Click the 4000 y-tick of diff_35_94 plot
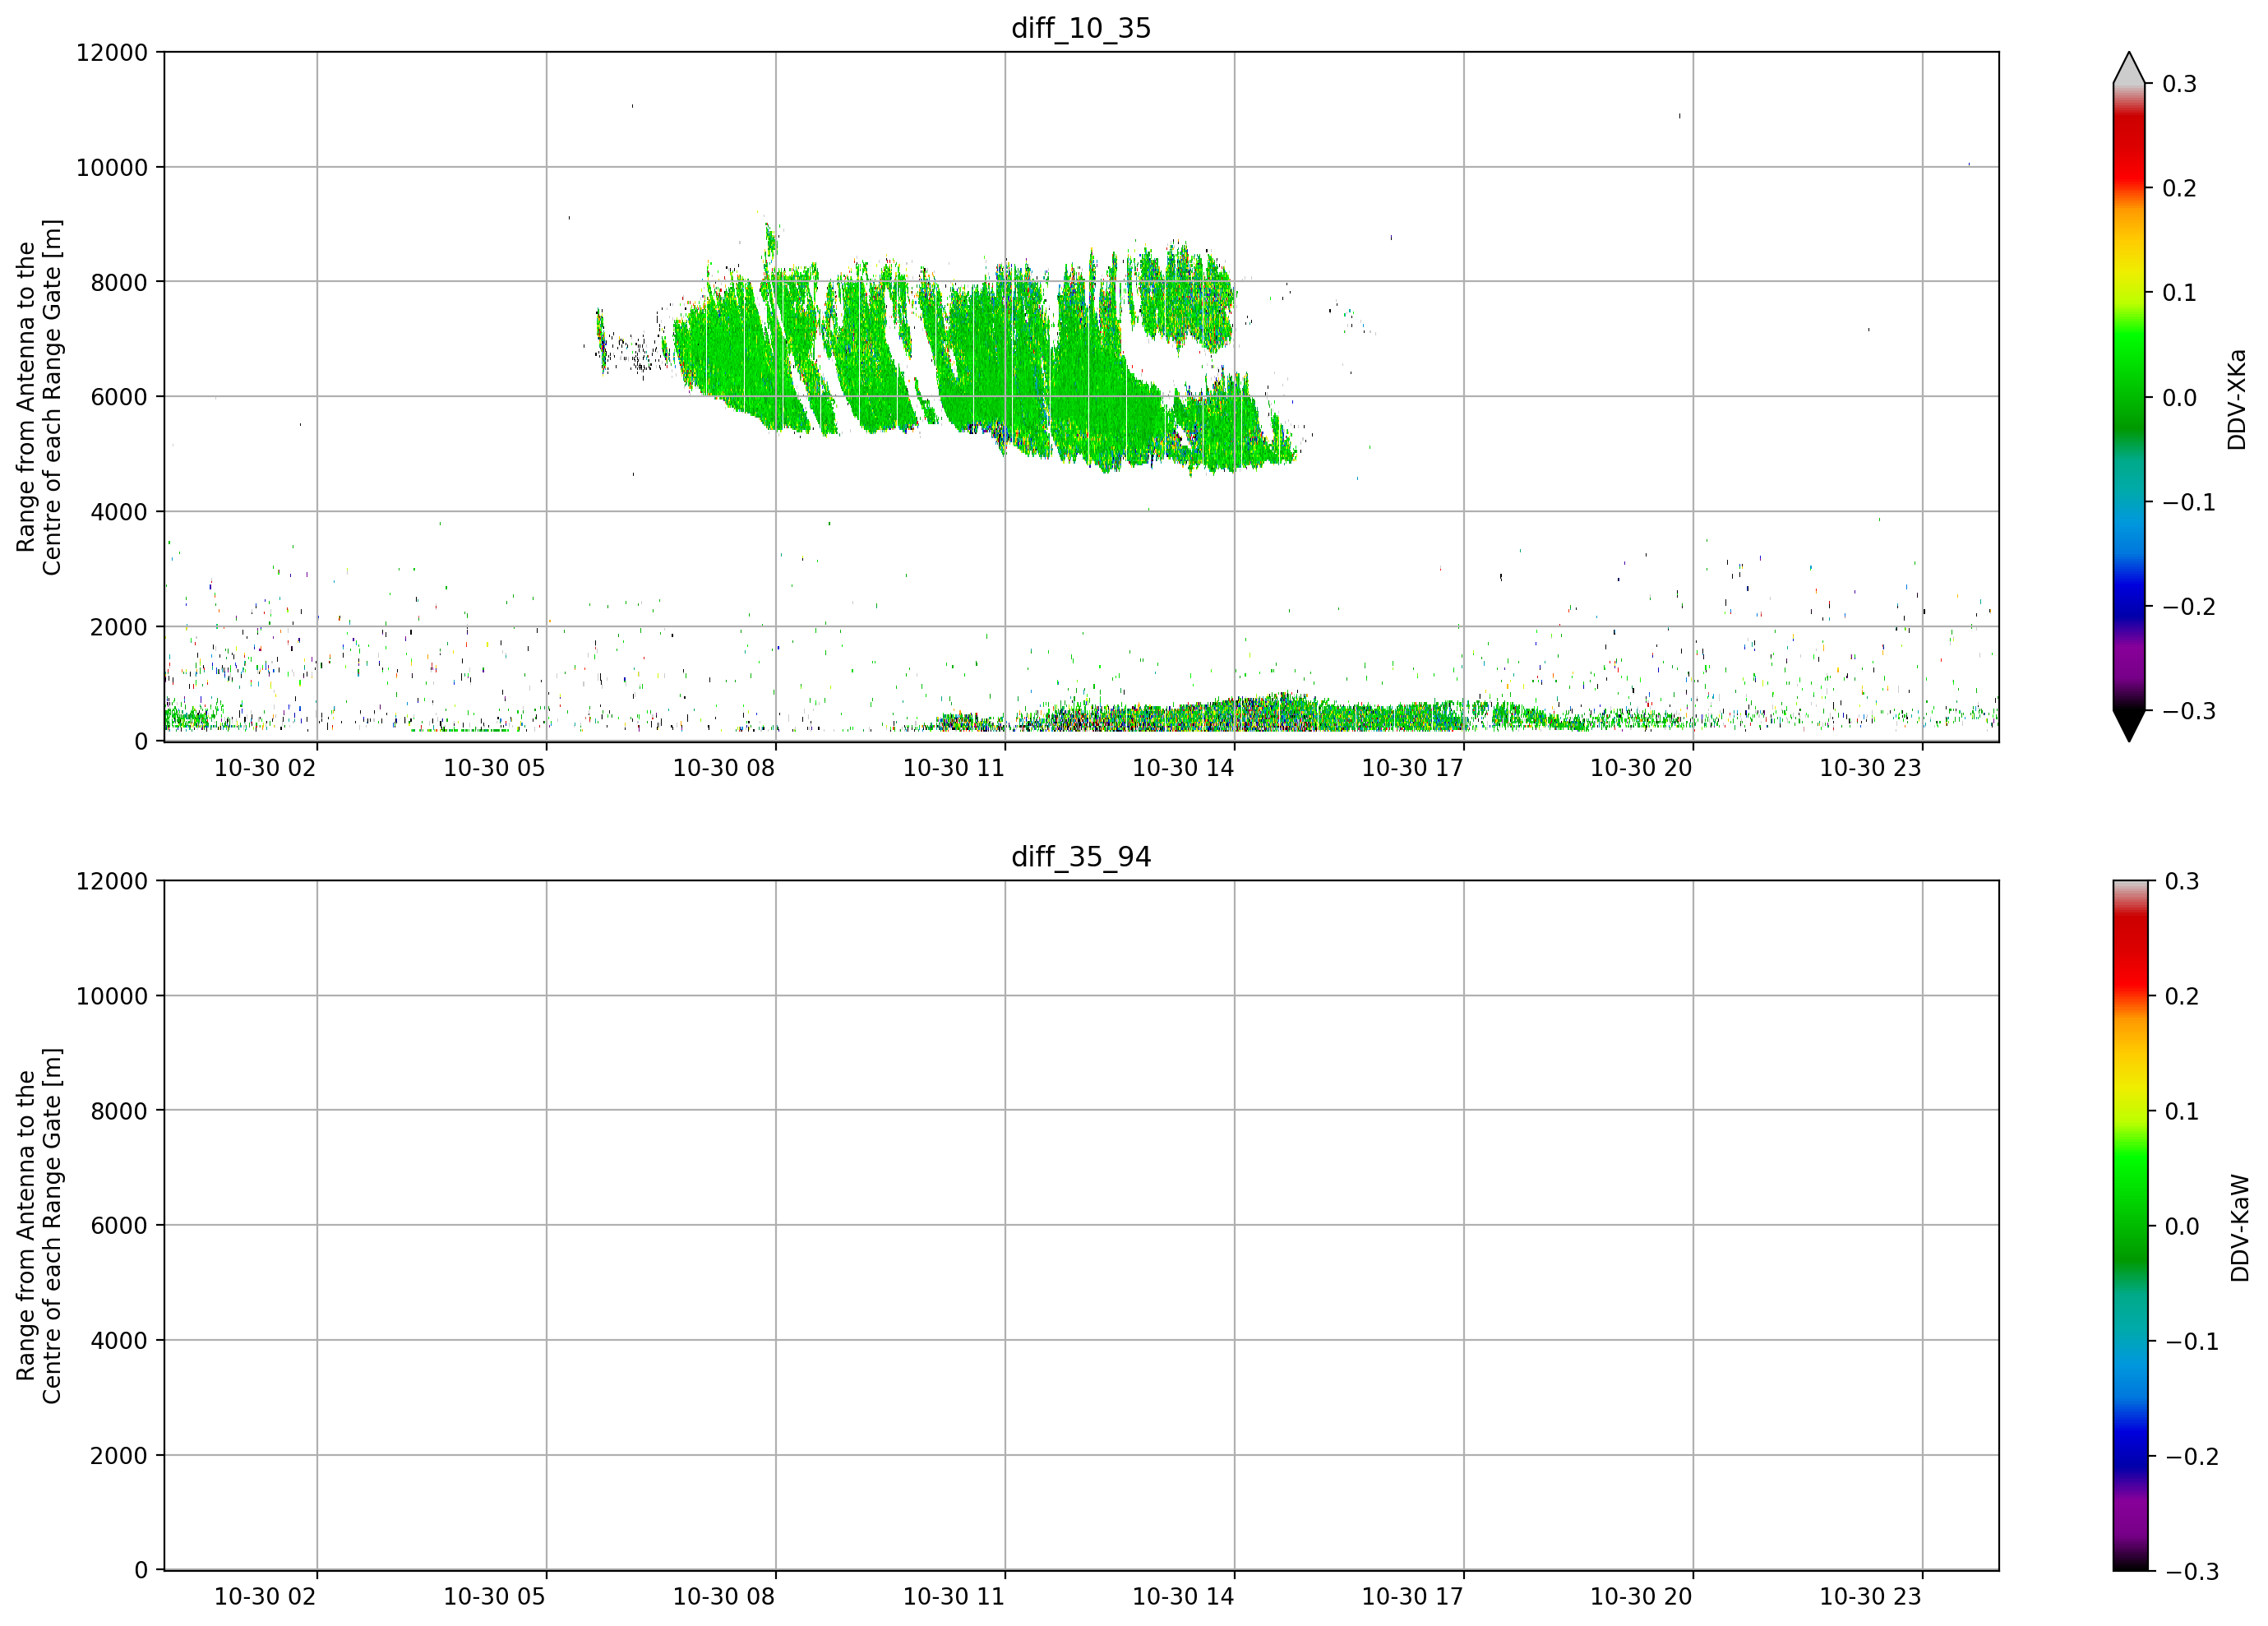Viewport: 2268px width, 1626px height. [119, 1341]
